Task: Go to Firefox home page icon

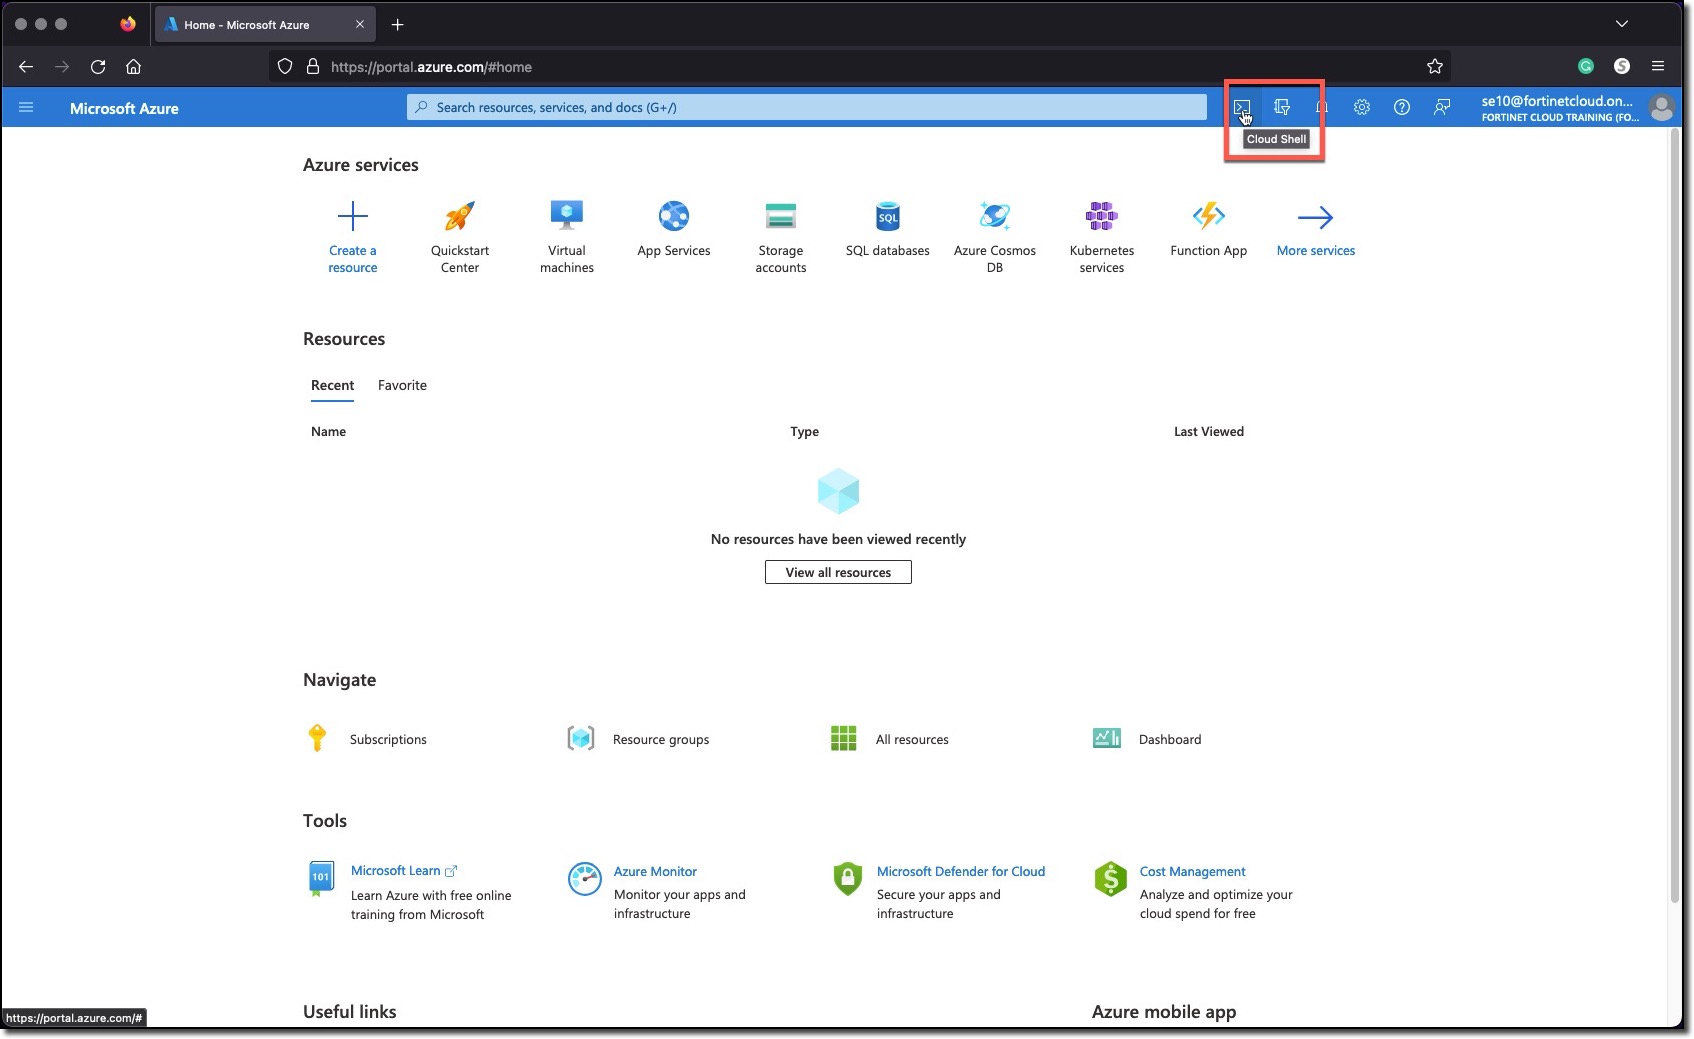Action: pyautogui.click(x=133, y=66)
